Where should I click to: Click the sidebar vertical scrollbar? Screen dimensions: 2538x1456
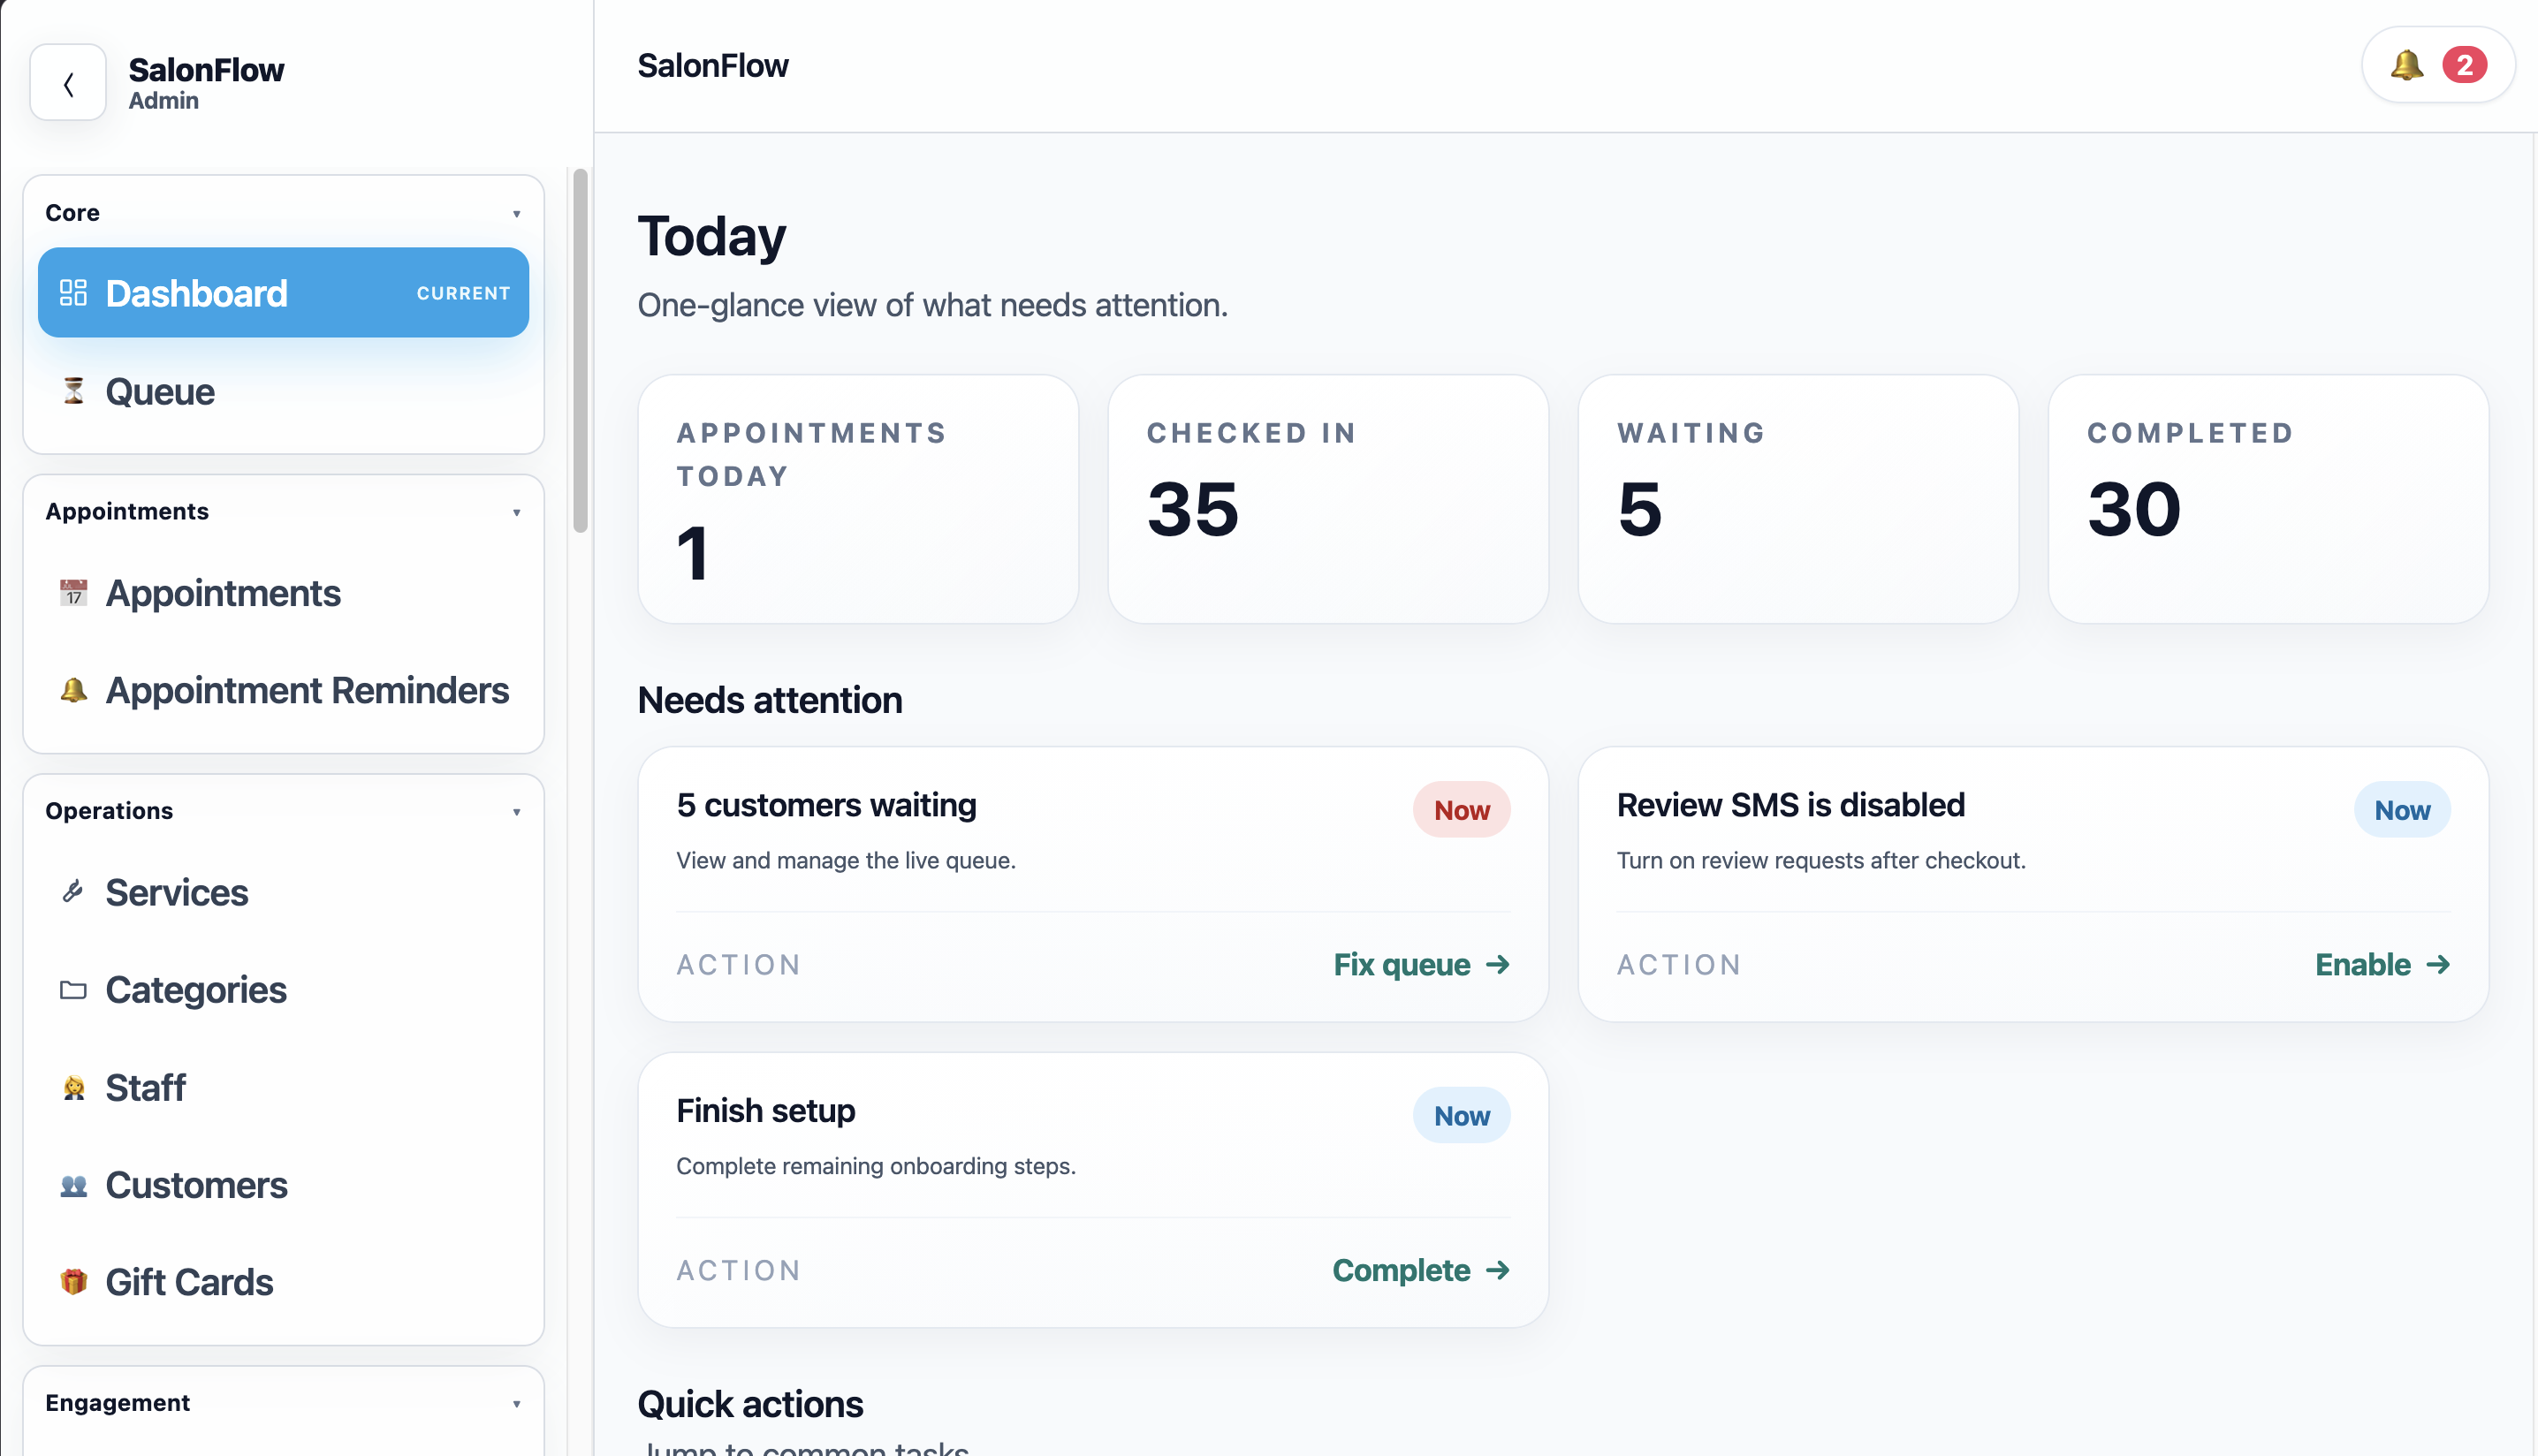(x=580, y=350)
